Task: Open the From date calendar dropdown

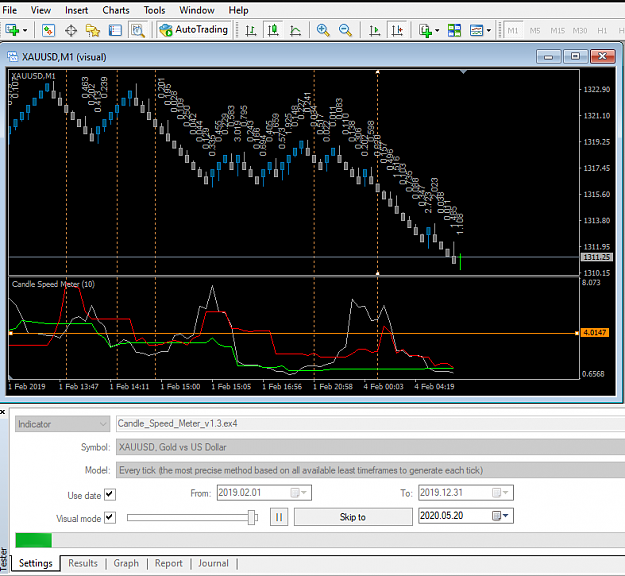Action: click(299, 493)
